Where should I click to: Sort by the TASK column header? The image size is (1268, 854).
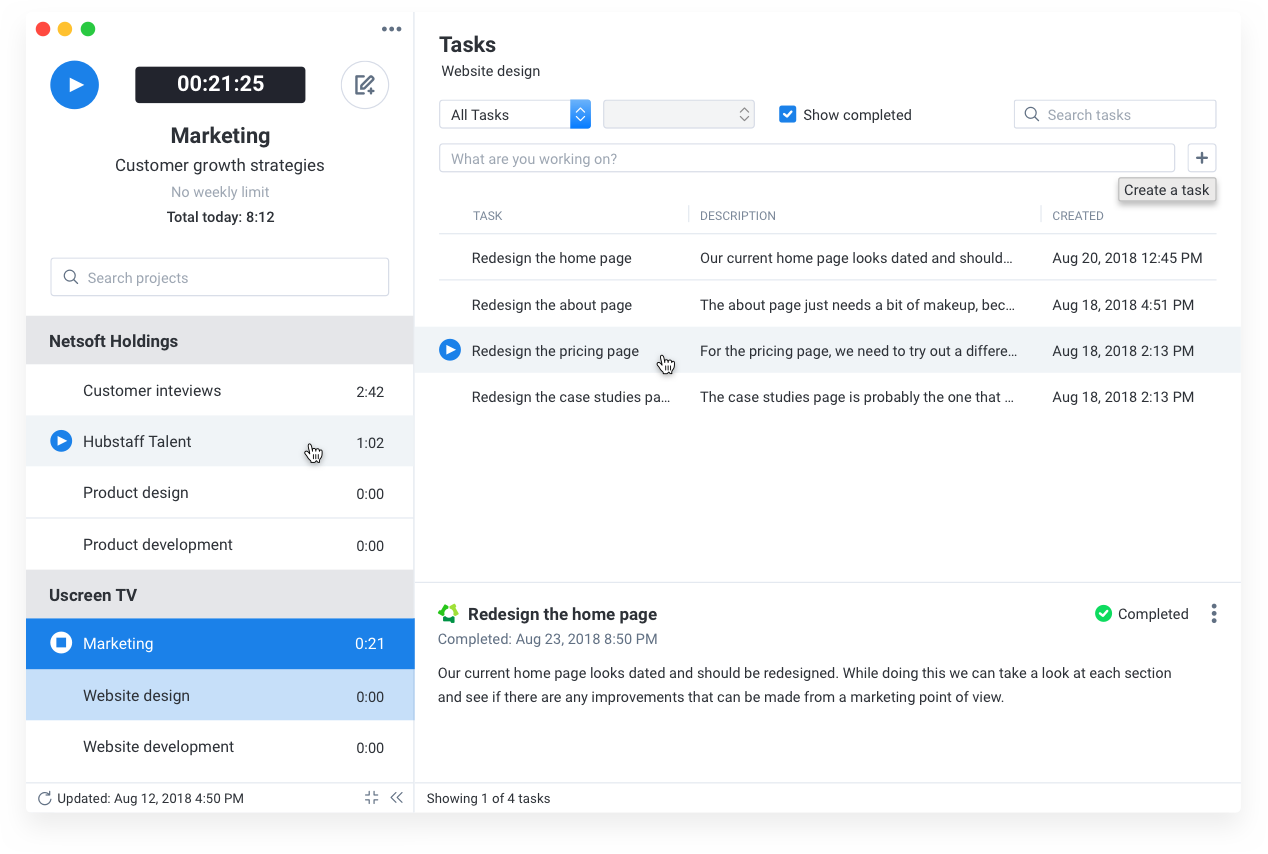(x=488, y=215)
